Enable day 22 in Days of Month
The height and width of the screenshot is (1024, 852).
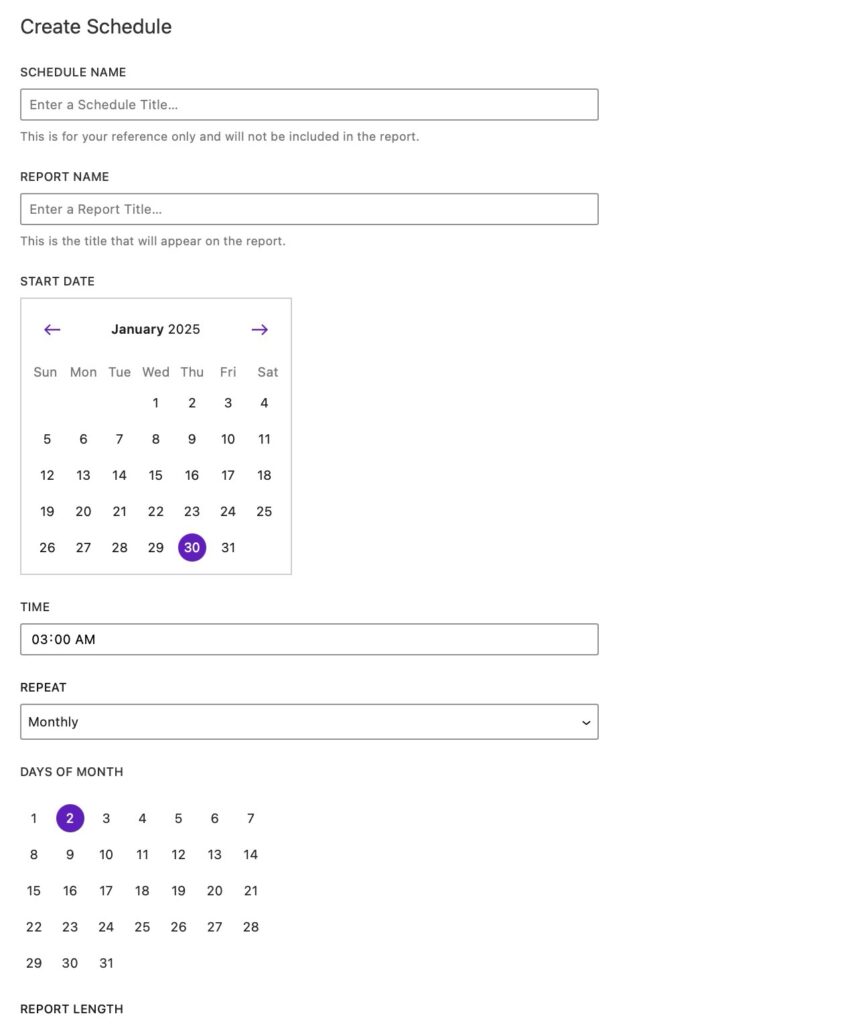click(34, 927)
